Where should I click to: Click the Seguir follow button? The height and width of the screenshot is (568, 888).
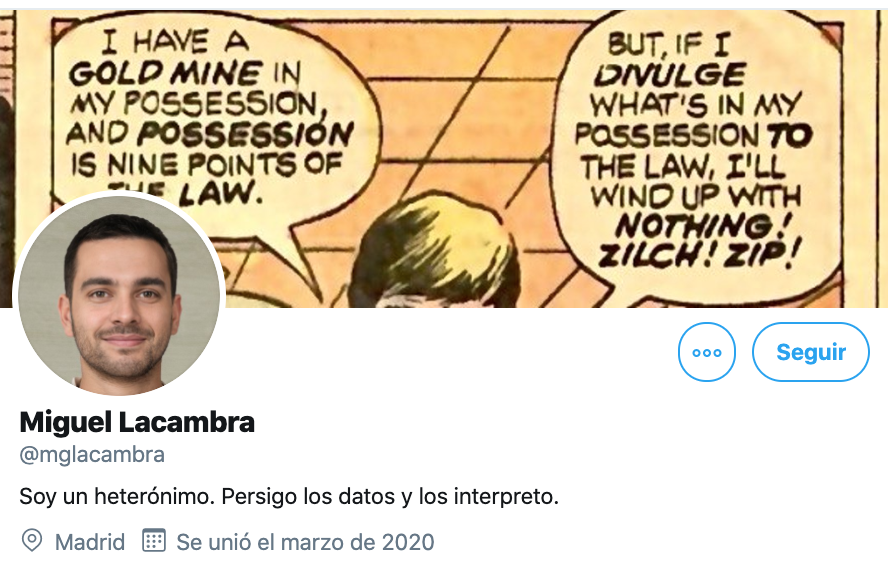pos(810,352)
